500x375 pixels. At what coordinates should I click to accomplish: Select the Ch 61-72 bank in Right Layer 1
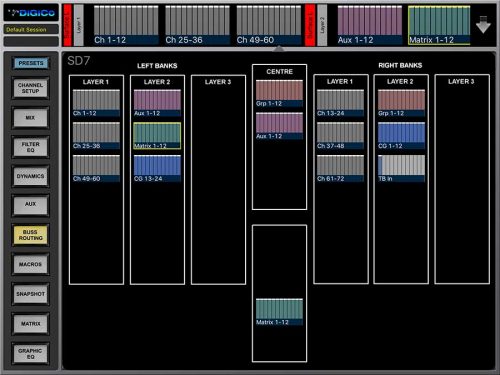click(x=340, y=168)
